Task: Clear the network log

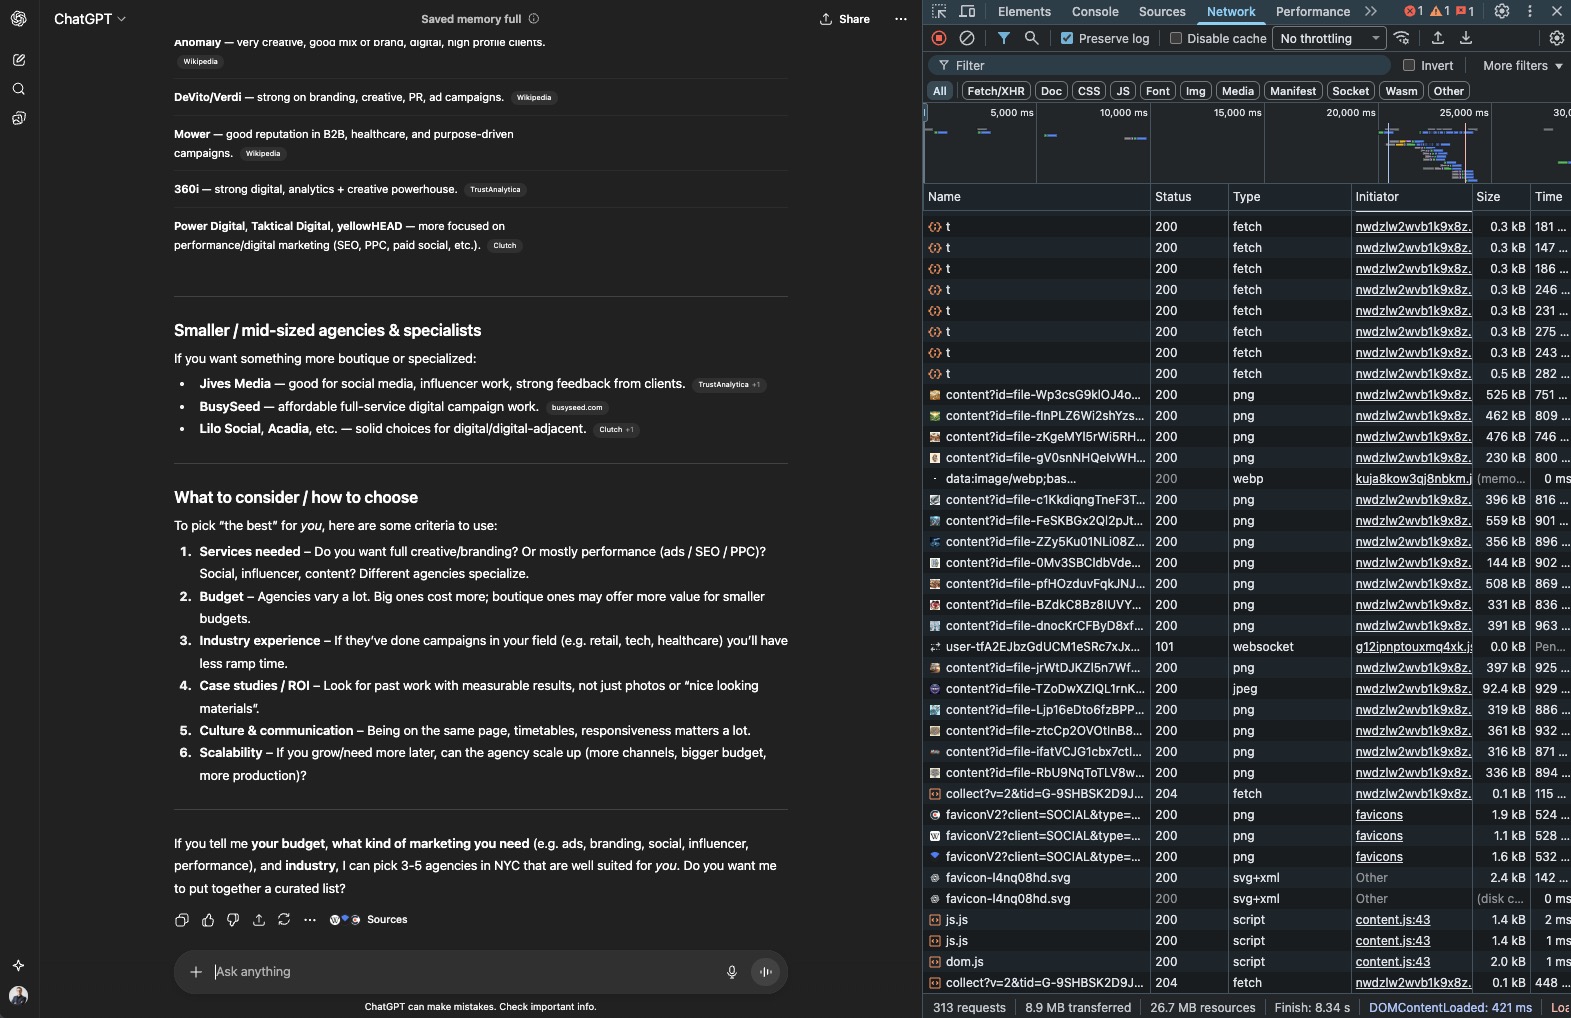Action: pos(967,38)
